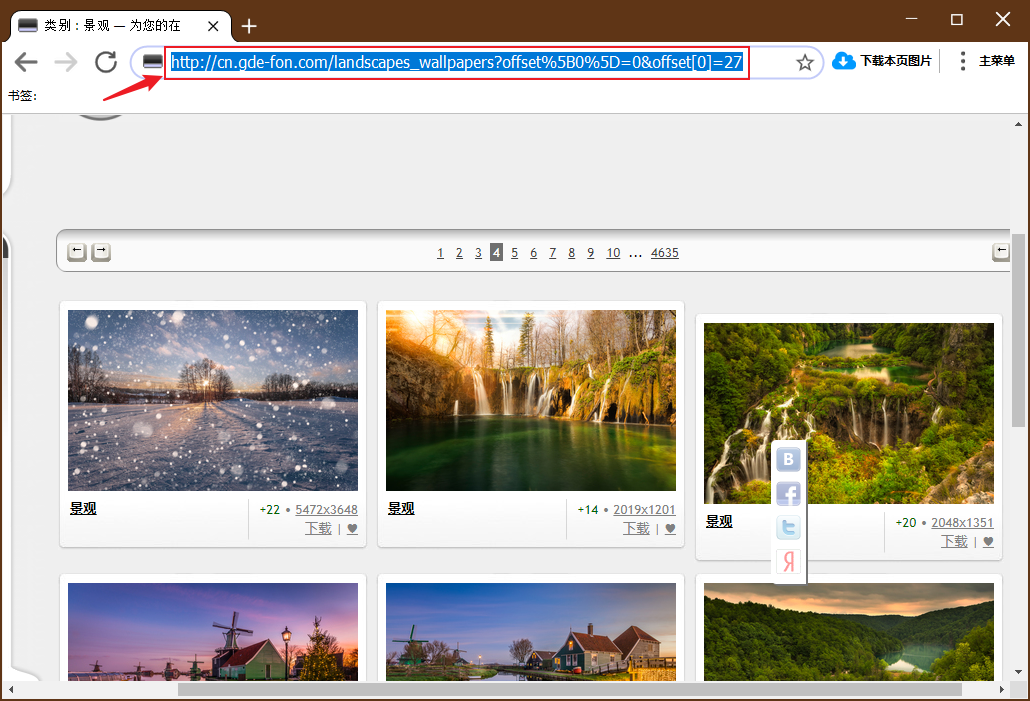Share via the VK icon
The image size is (1030, 701).
coord(788,459)
